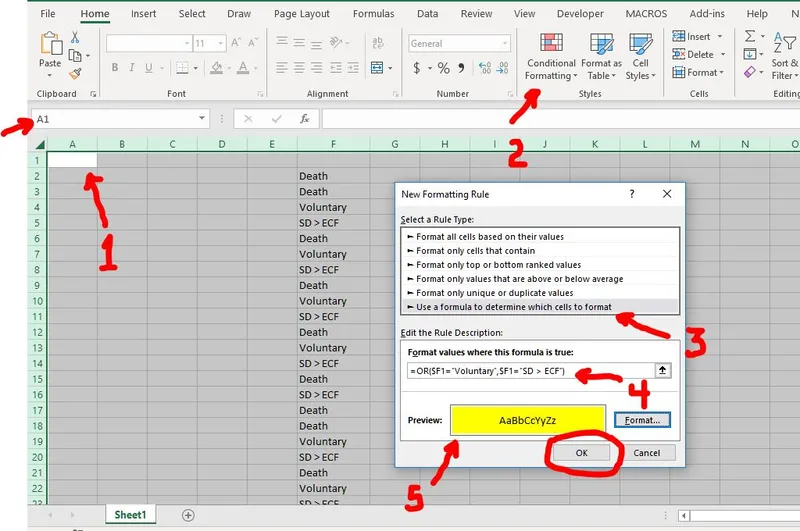Increase indent
The height and width of the screenshot is (531, 800).
point(353,67)
